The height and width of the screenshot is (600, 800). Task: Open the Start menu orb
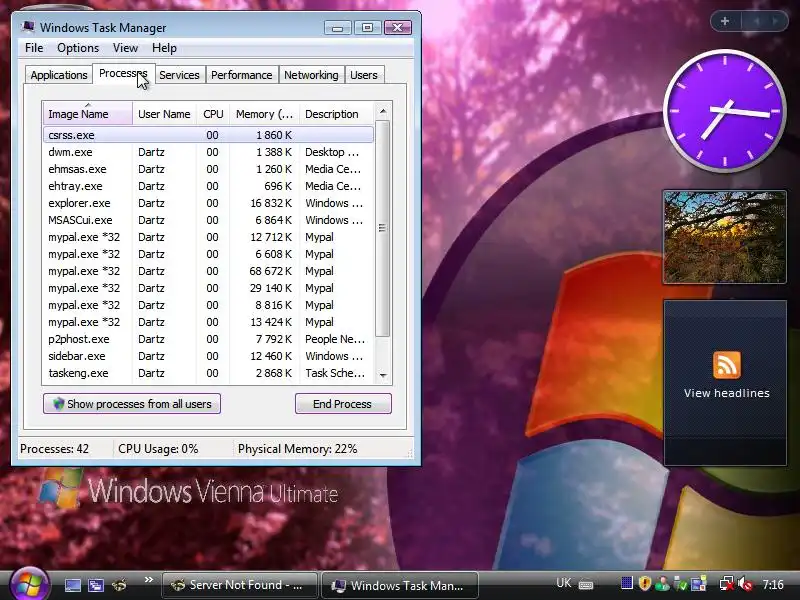point(30,584)
